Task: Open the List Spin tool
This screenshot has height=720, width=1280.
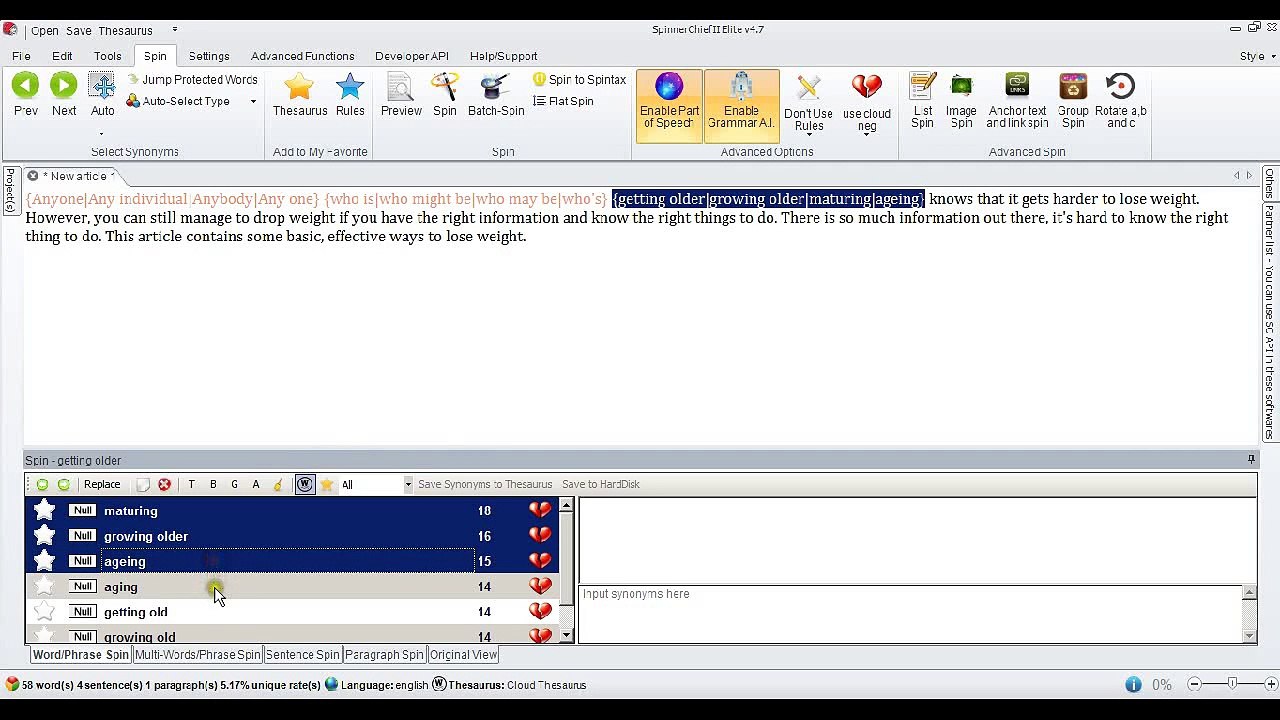Action: point(922,101)
